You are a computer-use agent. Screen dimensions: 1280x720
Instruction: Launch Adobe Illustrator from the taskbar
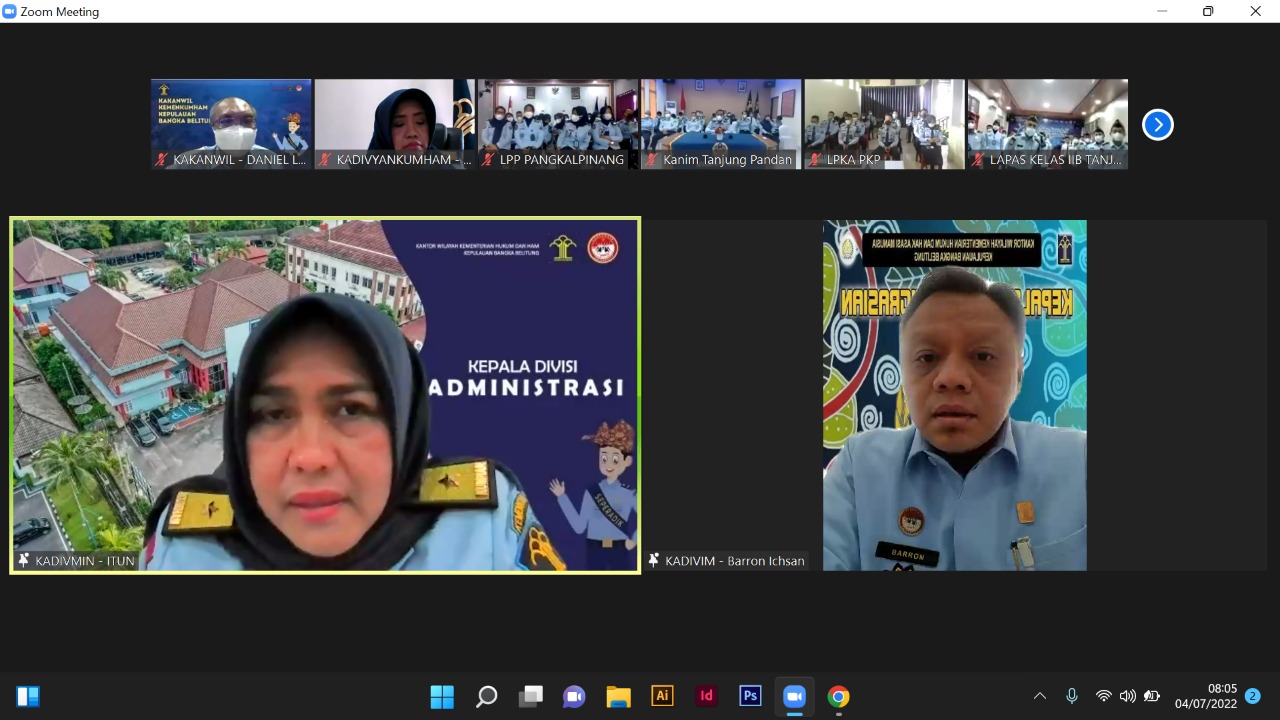pyautogui.click(x=662, y=697)
